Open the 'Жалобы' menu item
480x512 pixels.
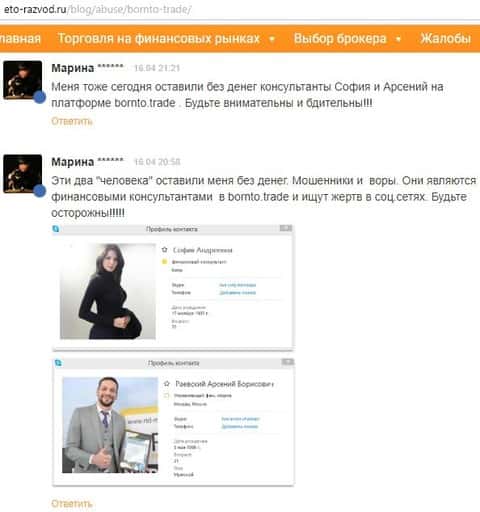point(446,39)
